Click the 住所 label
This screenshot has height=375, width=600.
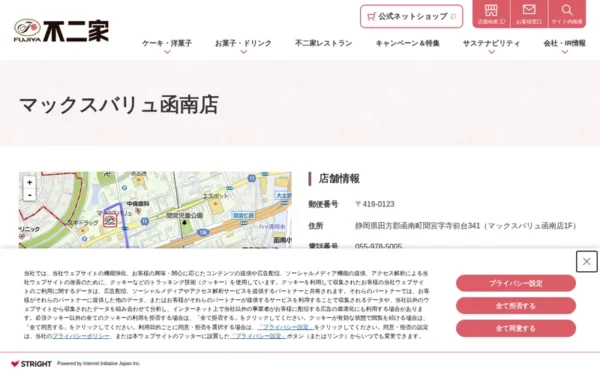316,226
